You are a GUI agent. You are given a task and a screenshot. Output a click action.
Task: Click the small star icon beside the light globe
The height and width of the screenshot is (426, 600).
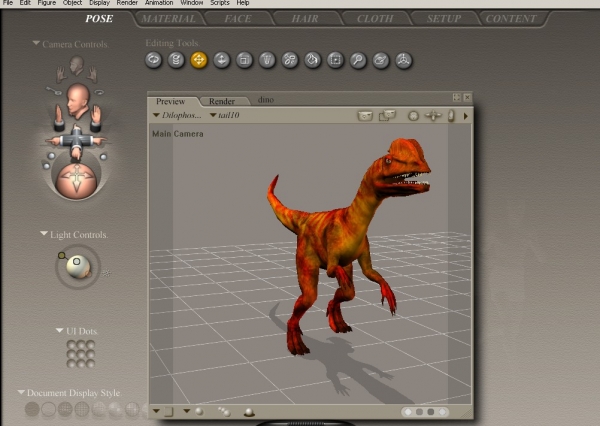click(x=107, y=273)
